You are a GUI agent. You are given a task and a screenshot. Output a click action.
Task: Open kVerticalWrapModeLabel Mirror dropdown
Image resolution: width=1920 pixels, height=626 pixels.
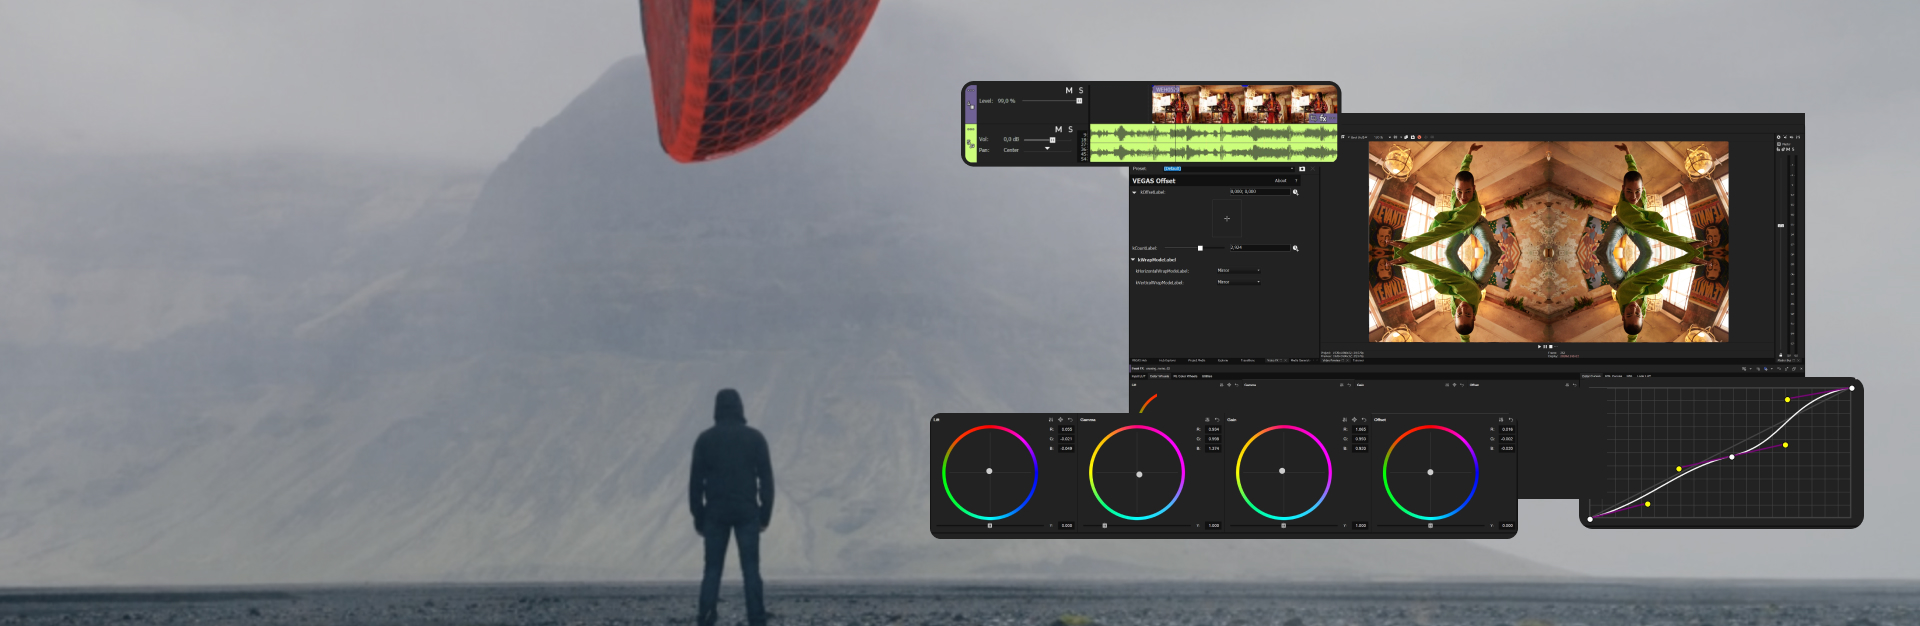[1239, 282]
